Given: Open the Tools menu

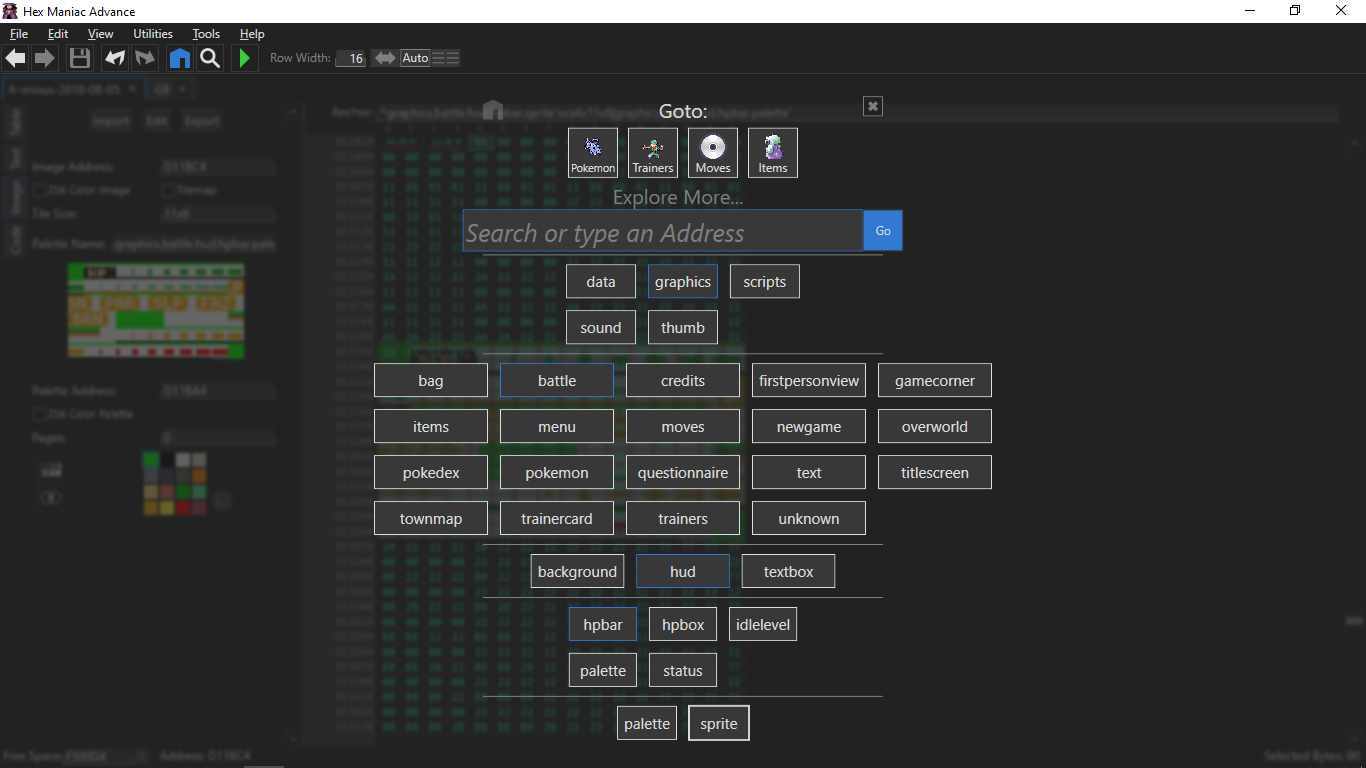Looking at the screenshot, I should pos(206,34).
